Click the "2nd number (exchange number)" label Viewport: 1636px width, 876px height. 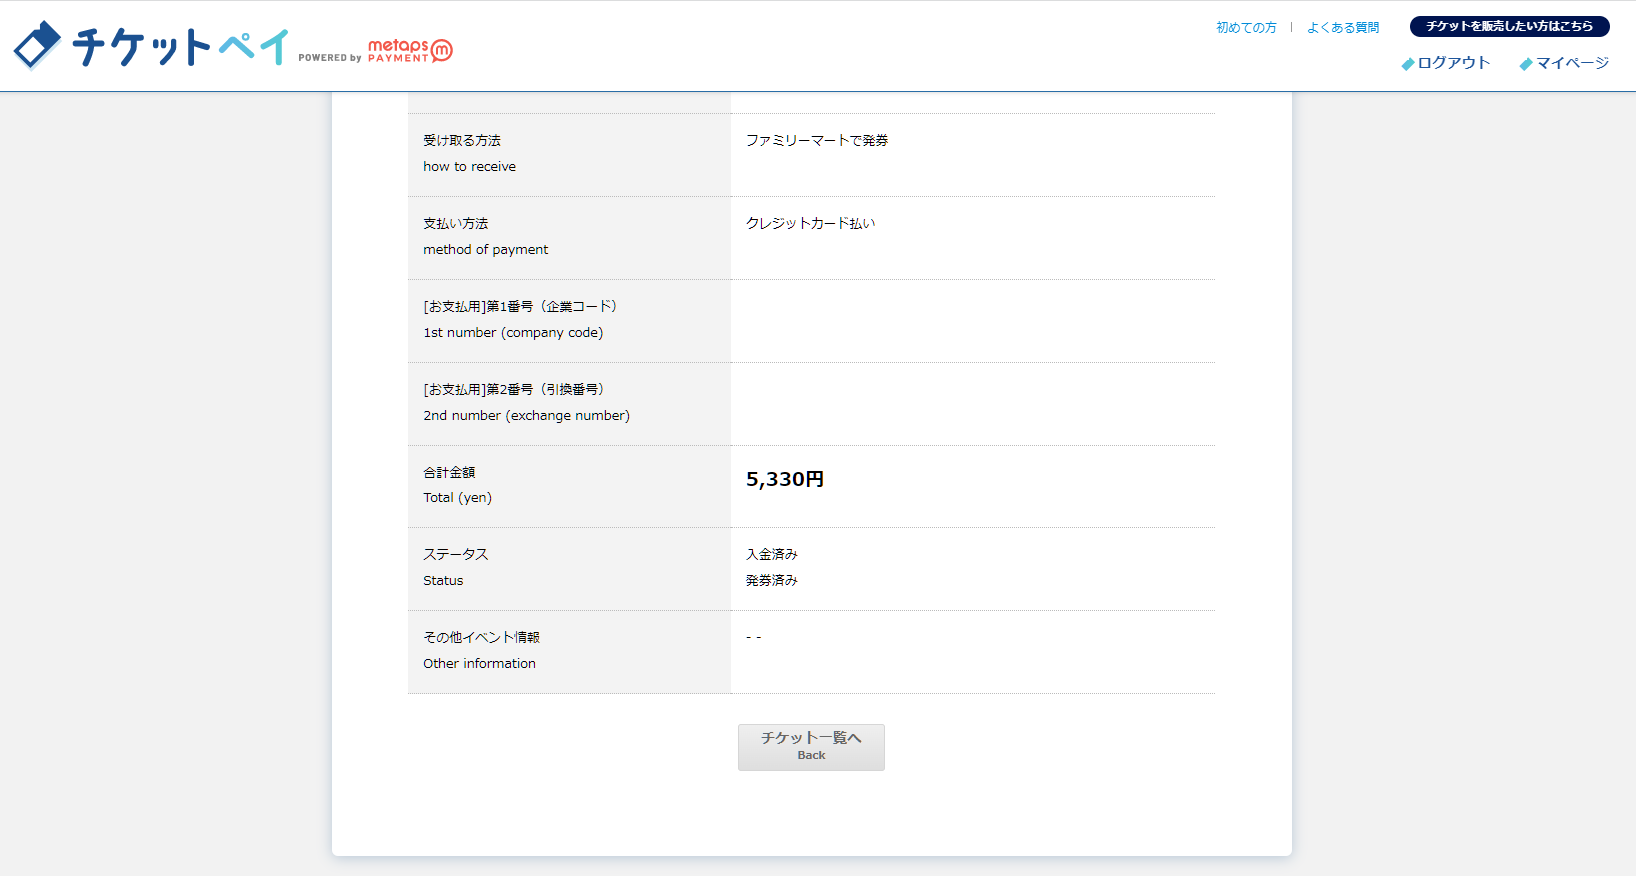click(x=526, y=416)
